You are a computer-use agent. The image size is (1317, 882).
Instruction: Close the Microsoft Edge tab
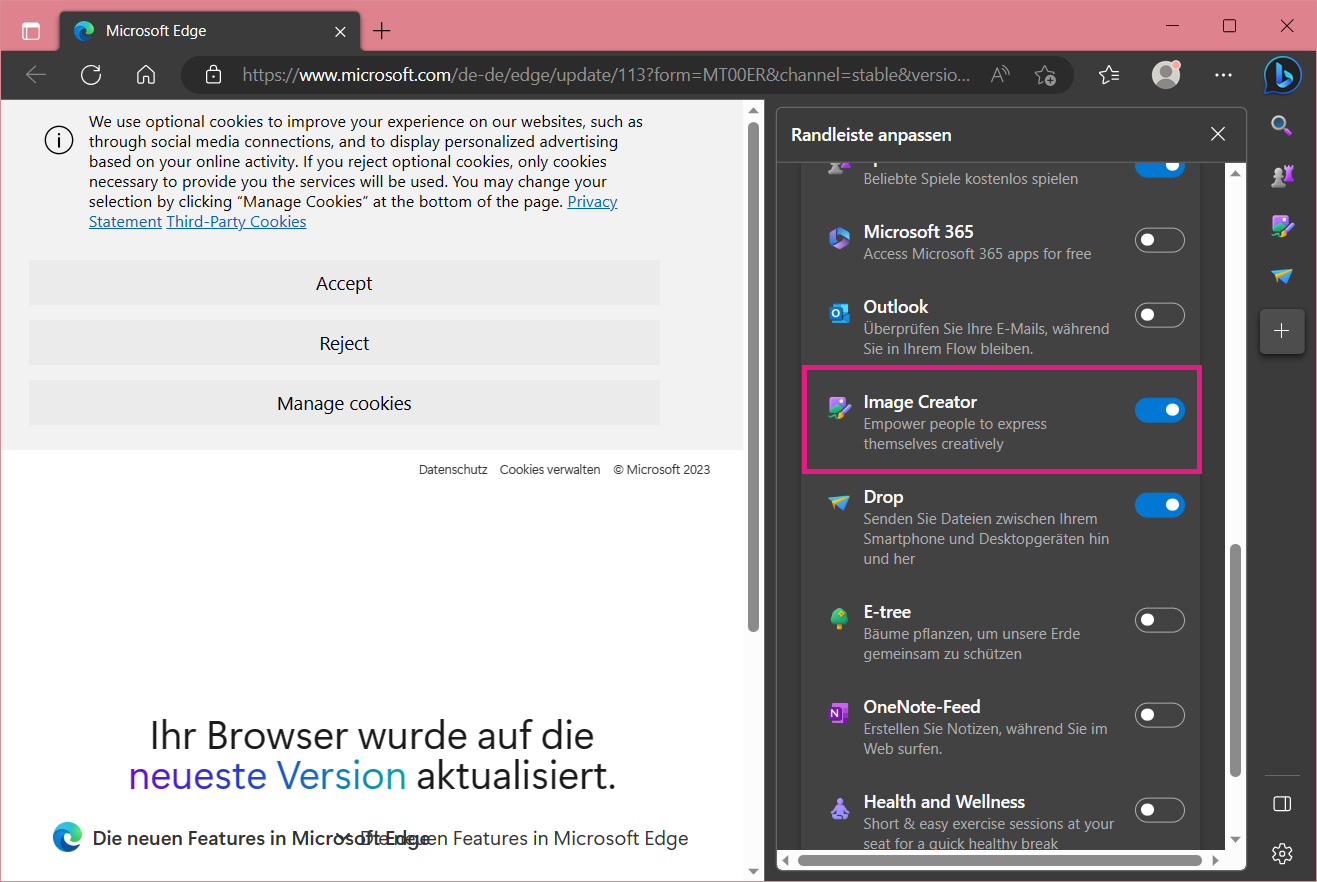tap(340, 31)
